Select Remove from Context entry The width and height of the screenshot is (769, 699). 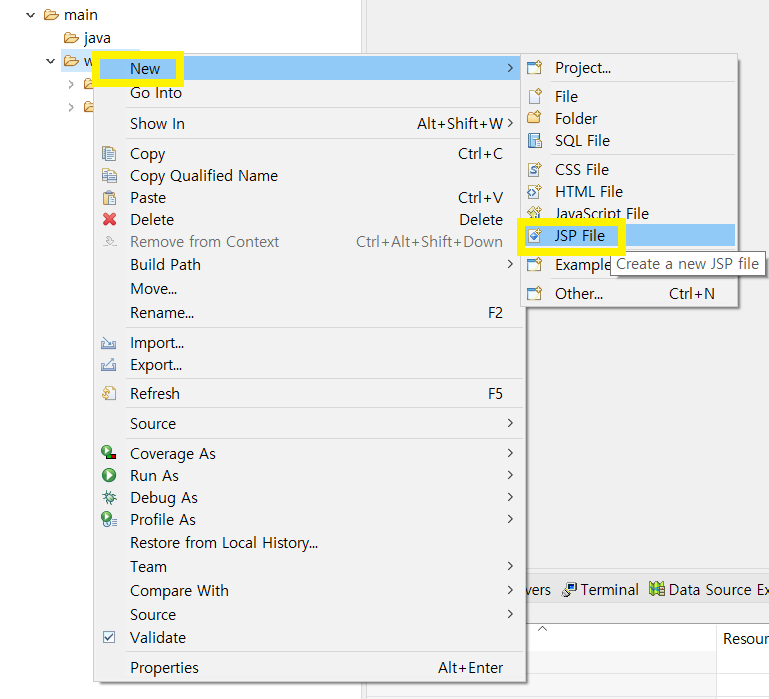(x=308, y=241)
